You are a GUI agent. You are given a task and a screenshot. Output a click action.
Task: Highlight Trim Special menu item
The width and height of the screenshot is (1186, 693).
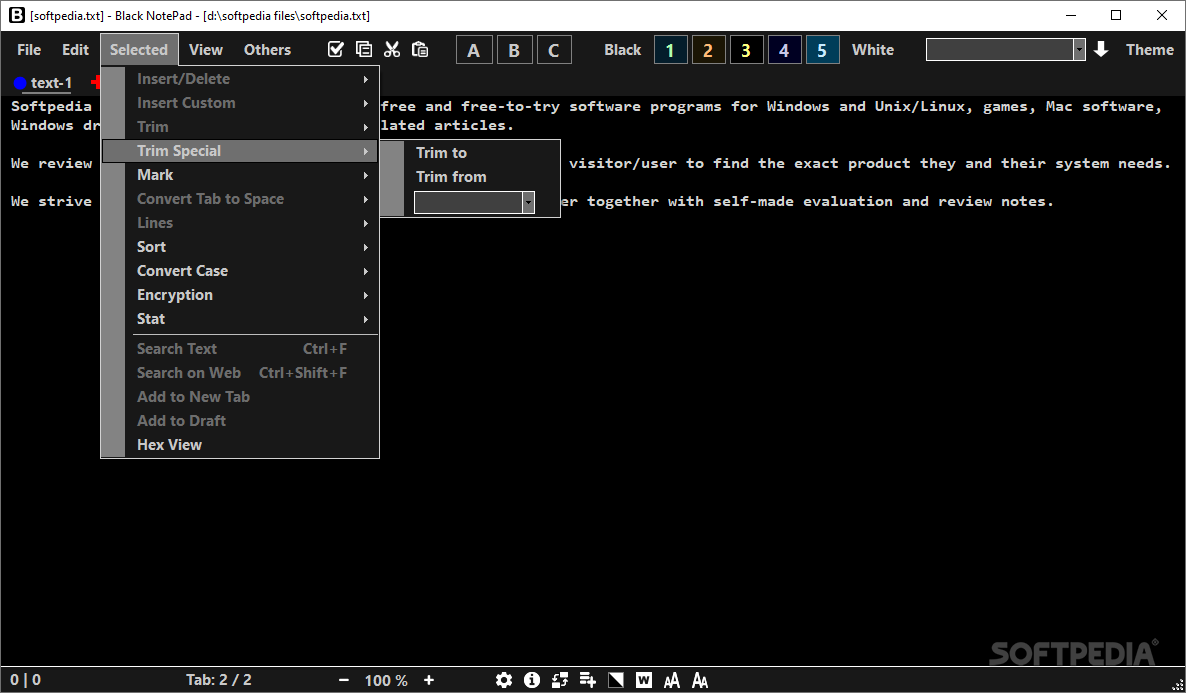[241, 151]
